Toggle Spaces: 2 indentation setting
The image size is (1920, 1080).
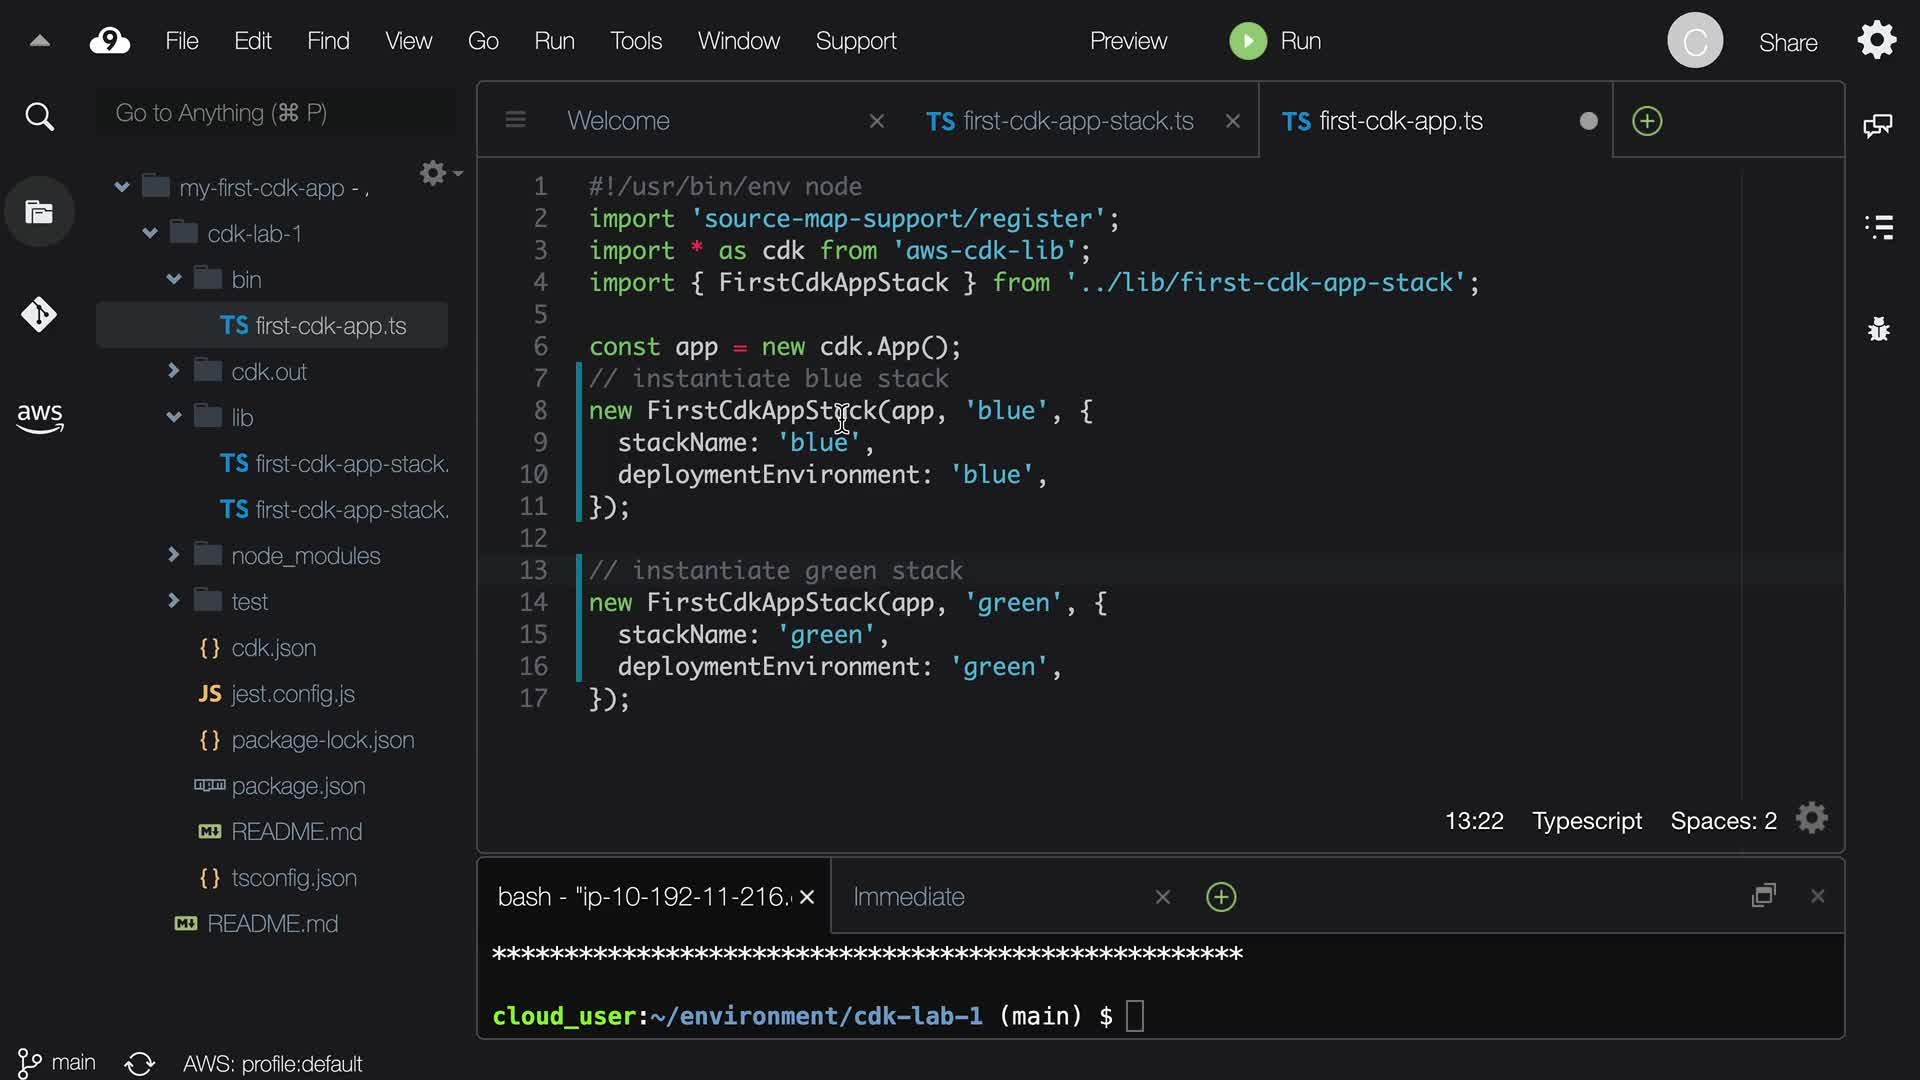(x=1723, y=821)
